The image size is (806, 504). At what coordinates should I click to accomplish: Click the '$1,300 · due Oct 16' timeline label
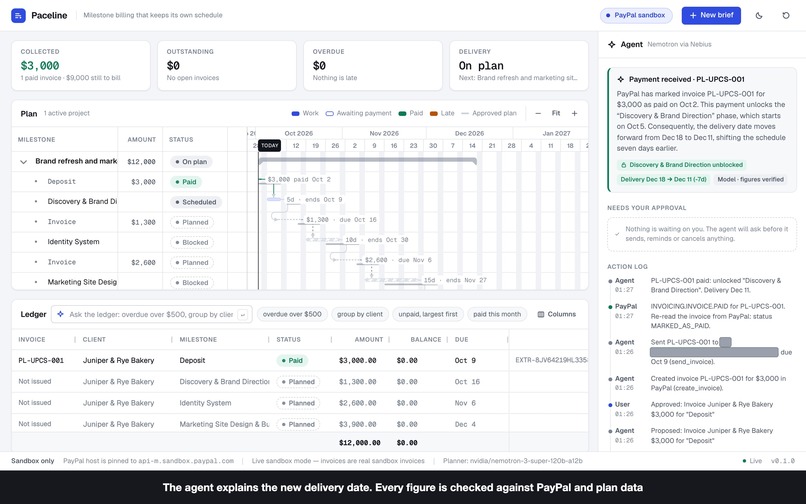[341, 220]
